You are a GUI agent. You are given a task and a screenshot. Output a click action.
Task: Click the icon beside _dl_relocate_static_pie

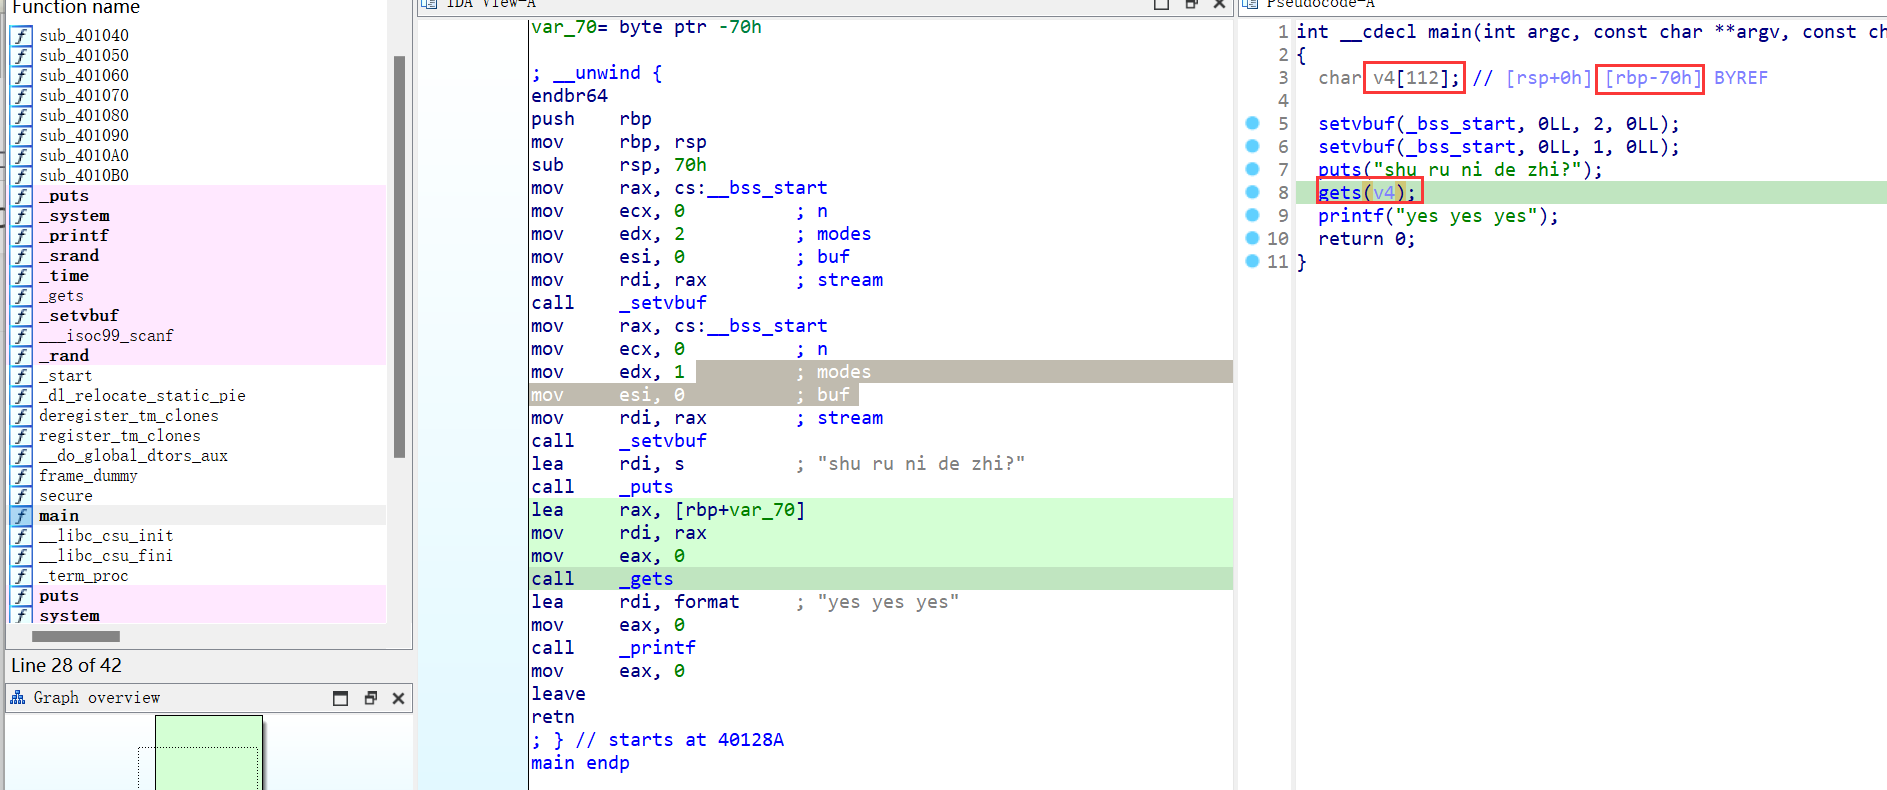pos(22,396)
